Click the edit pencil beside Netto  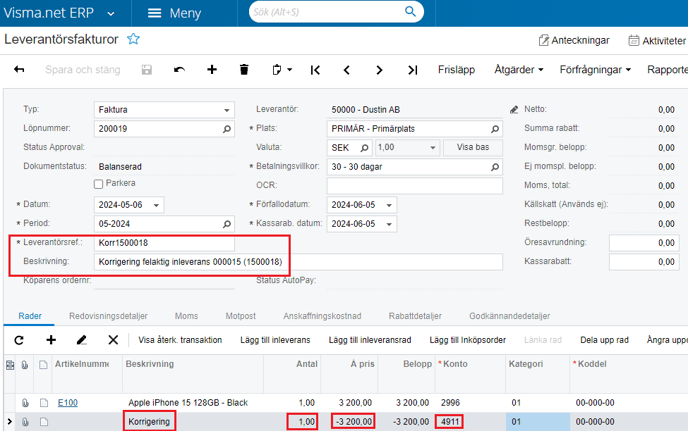[514, 110]
